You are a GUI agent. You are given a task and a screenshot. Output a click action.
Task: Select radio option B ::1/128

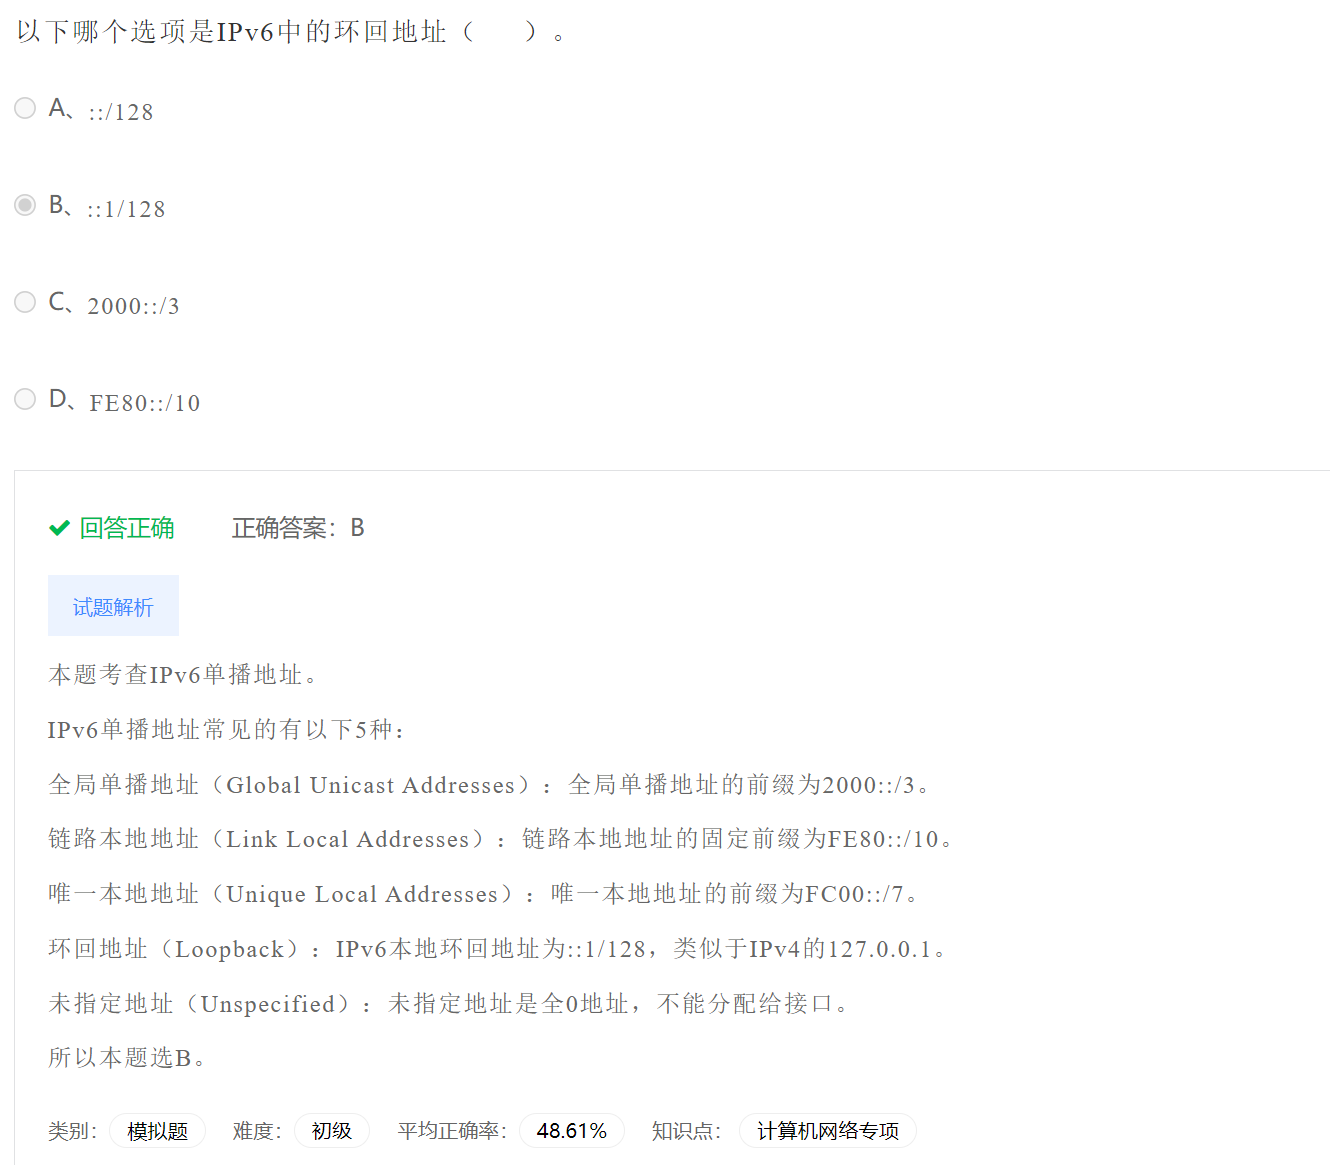pyautogui.click(x=25, y=205)
